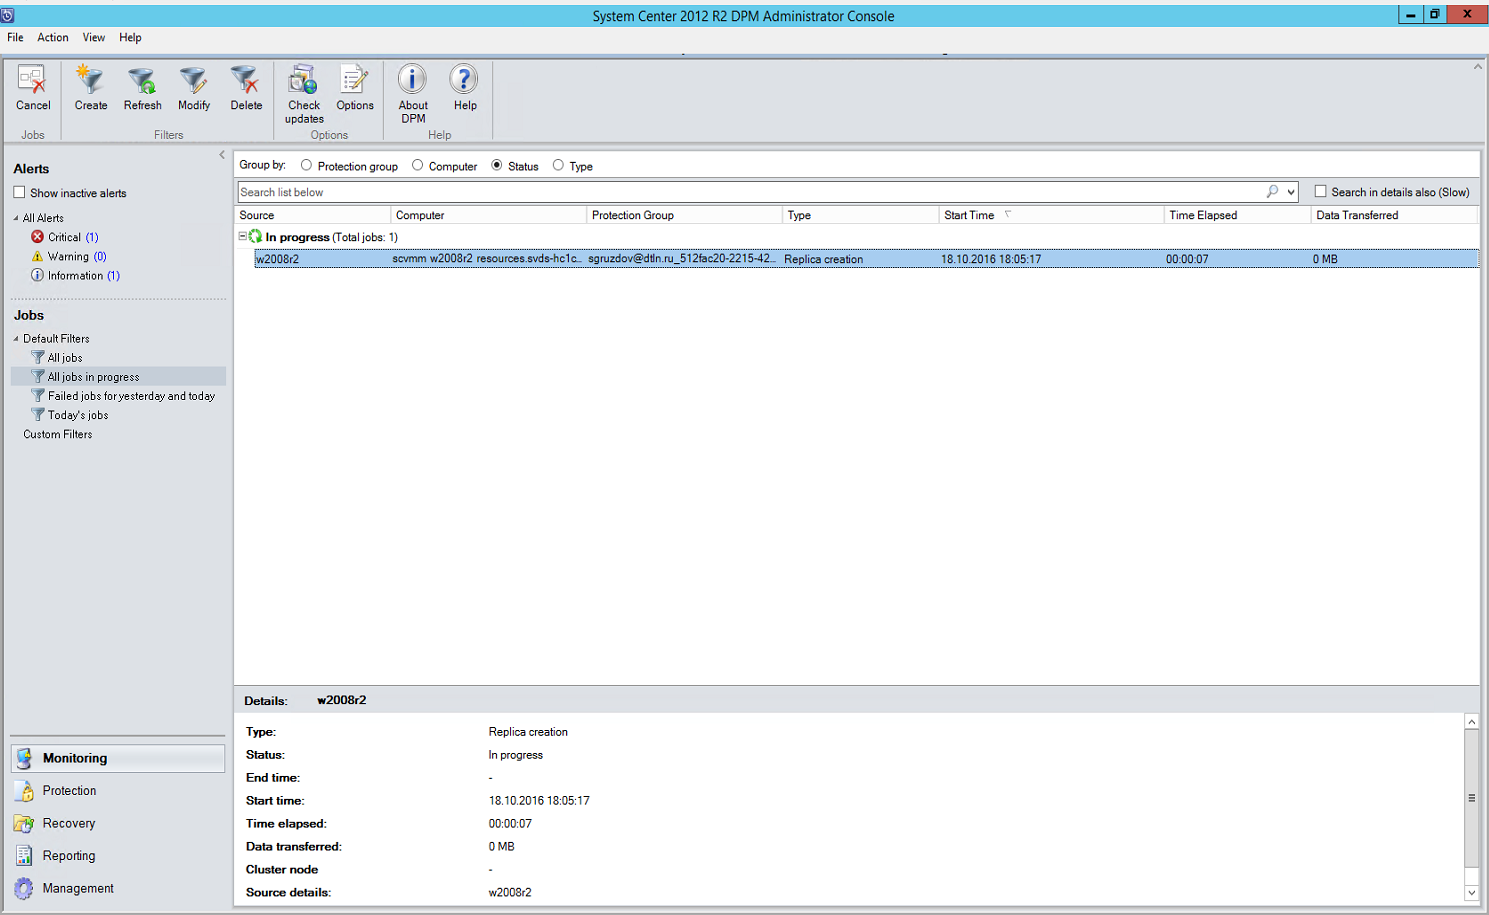Screen dimensions: 1489x915
Task: Sort by the Data Transferred column header
Action: [1394, 215]
